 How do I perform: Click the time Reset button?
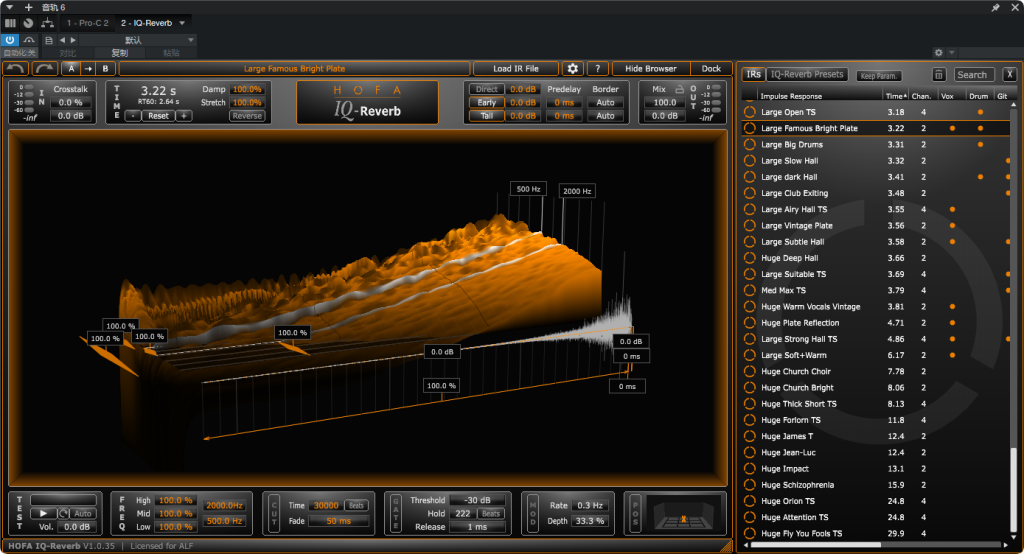[158, 116]
